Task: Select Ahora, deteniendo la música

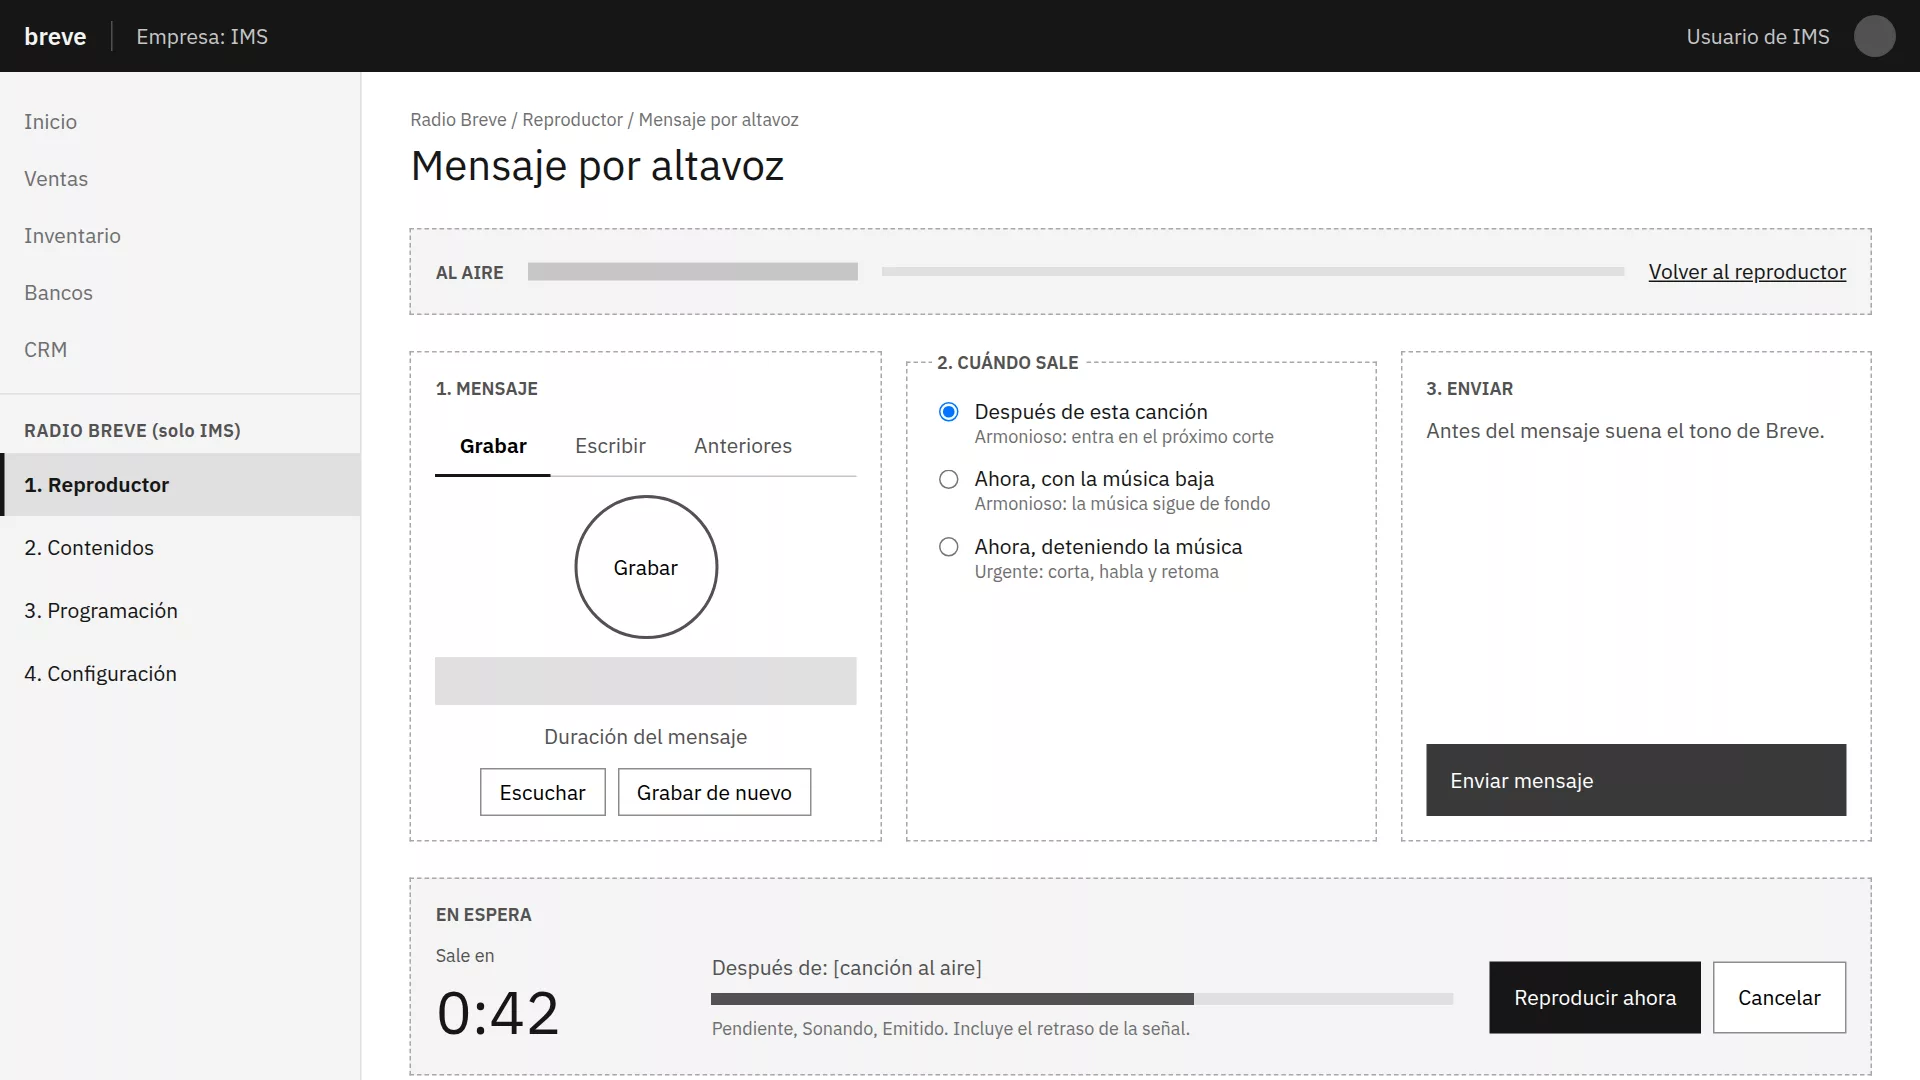Action: 949,547
